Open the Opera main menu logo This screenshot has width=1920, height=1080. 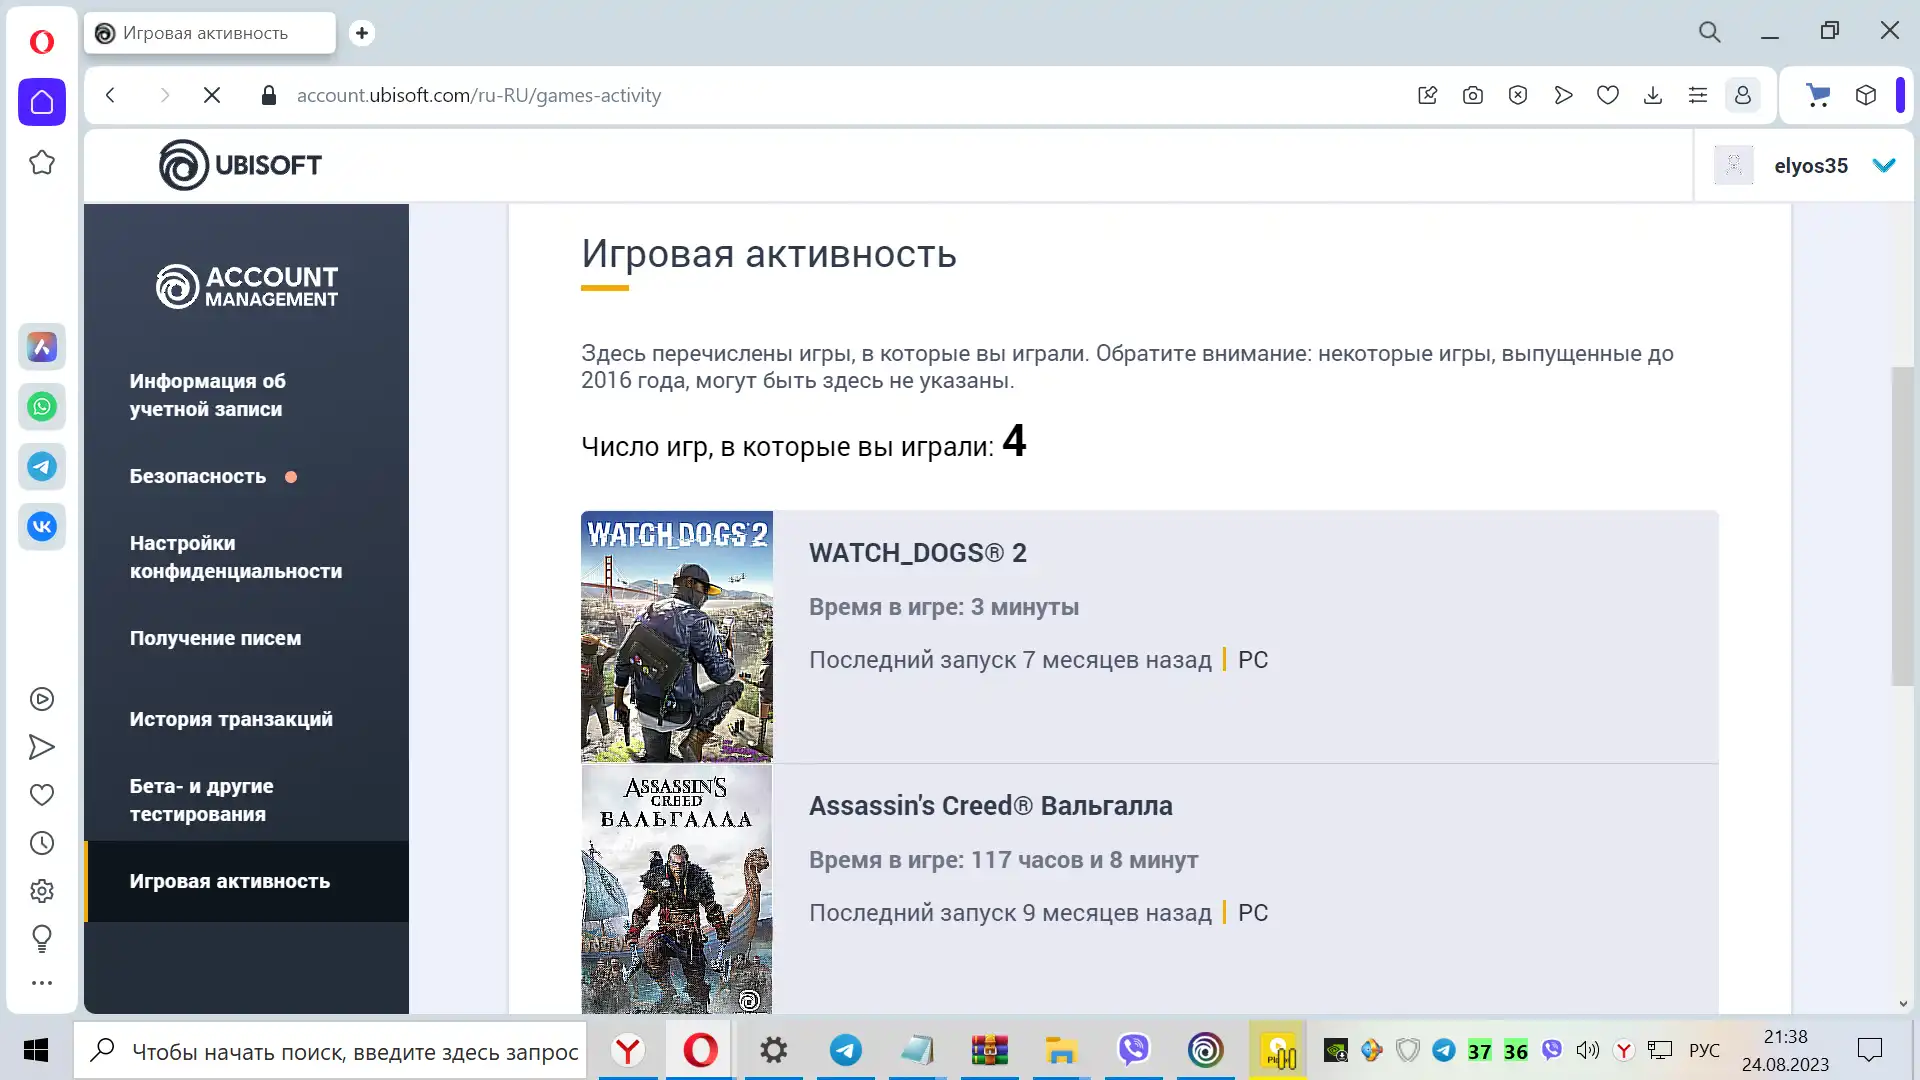(x=42, y=42)
